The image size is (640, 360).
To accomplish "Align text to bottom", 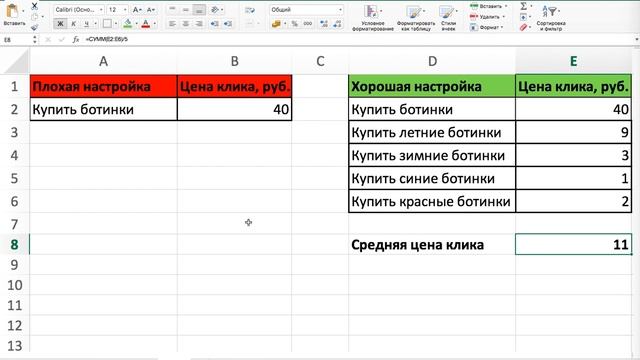I will pyautogui.click(x=199, y=10).
